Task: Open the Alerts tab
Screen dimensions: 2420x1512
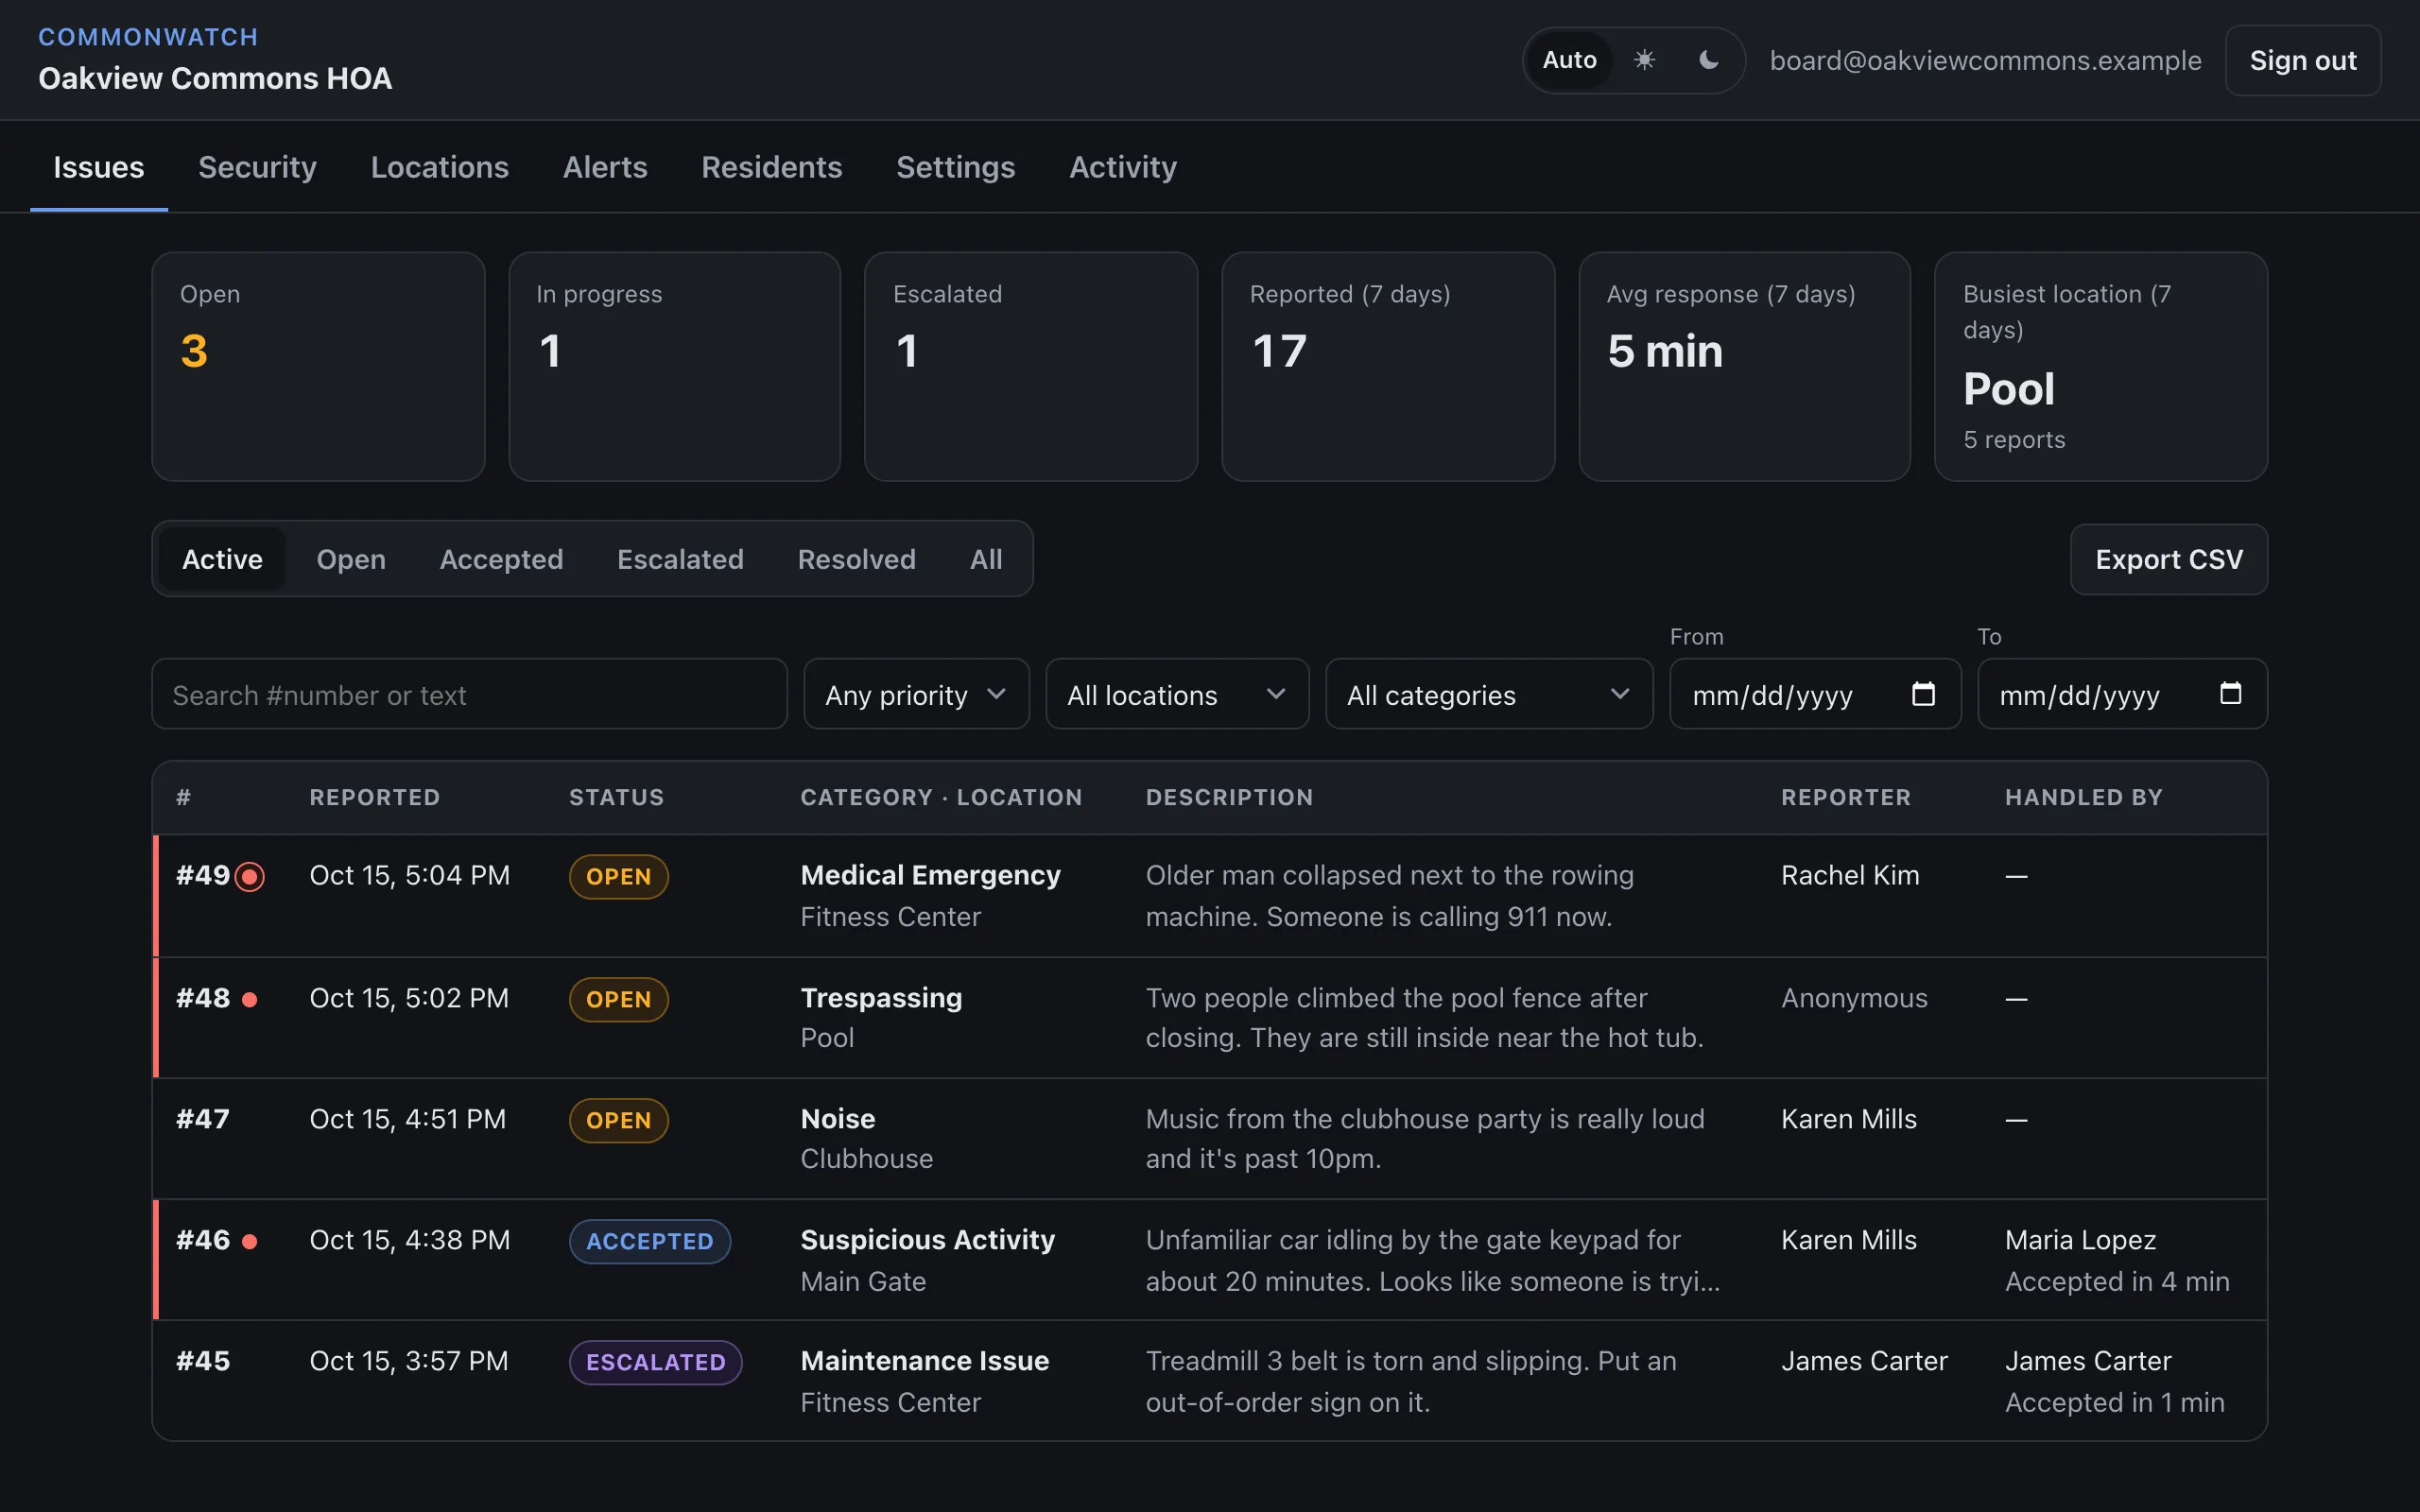Action: point(605,167)
